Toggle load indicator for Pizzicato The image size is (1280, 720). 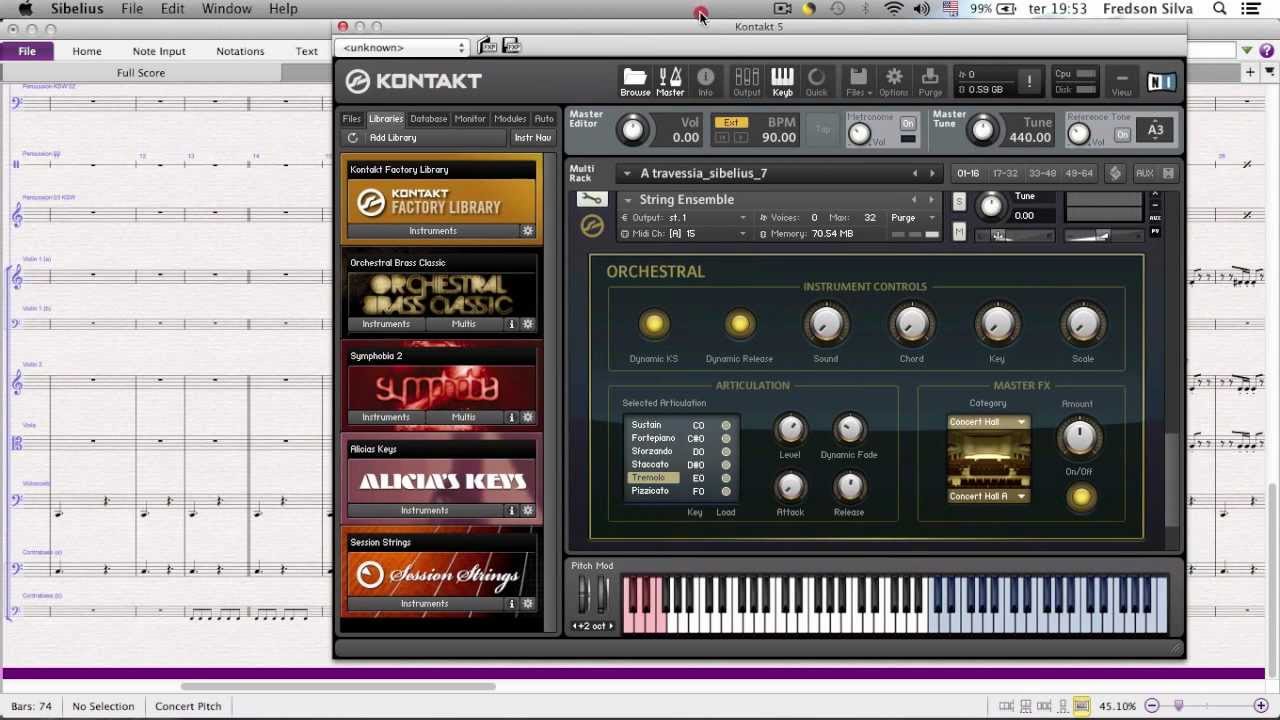[726, 491]
